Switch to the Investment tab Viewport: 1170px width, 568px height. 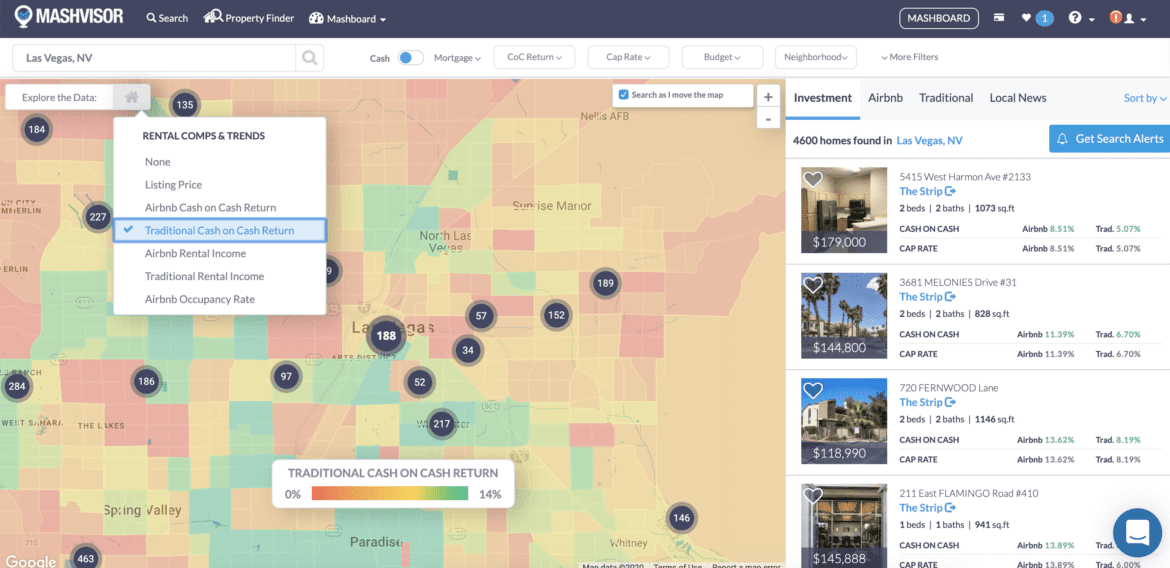tap(822, 98)
